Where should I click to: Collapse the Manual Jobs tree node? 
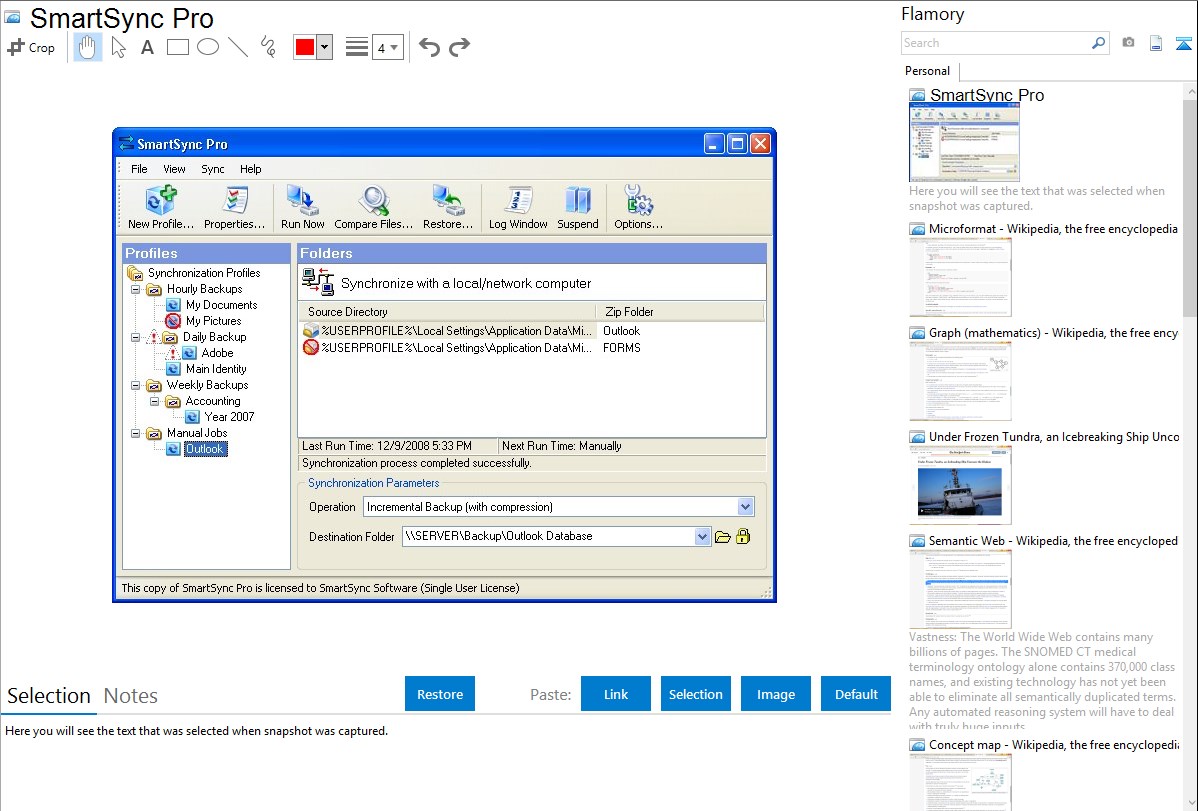pyautogui.click(x=135, y=433)
